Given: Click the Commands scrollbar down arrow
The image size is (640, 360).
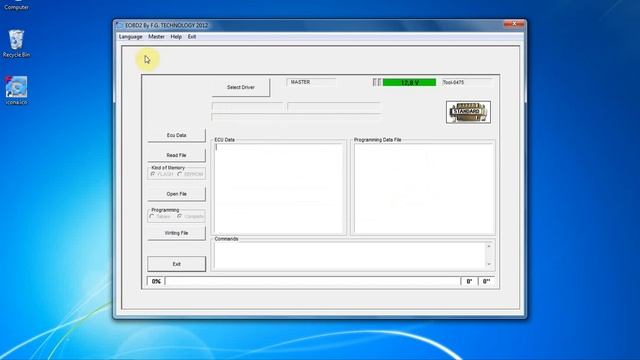Looking at the screenshot, I should click(489, 264).
